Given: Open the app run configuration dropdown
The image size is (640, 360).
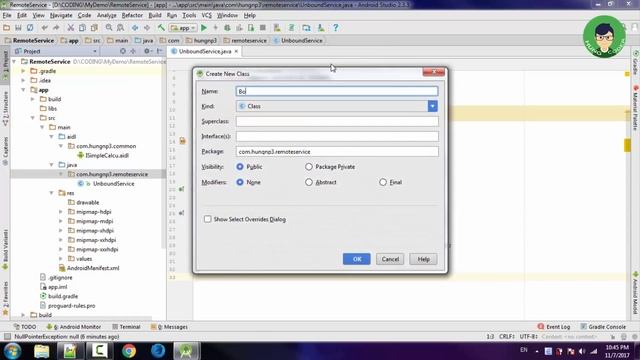Looking at the screenshot, I should coord(183,28).
